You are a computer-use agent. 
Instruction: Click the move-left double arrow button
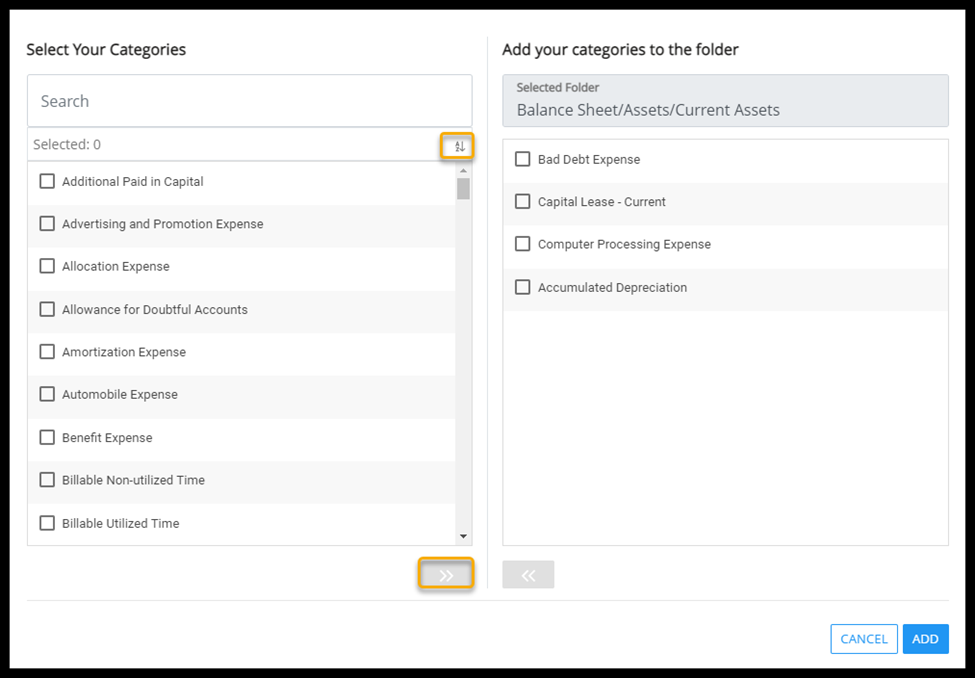[x=528, y=575]
